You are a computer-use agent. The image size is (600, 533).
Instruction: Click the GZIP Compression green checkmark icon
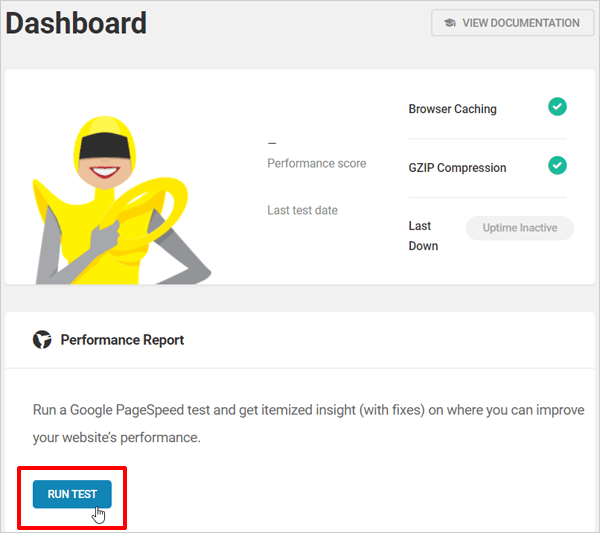(x=557, y=166)
